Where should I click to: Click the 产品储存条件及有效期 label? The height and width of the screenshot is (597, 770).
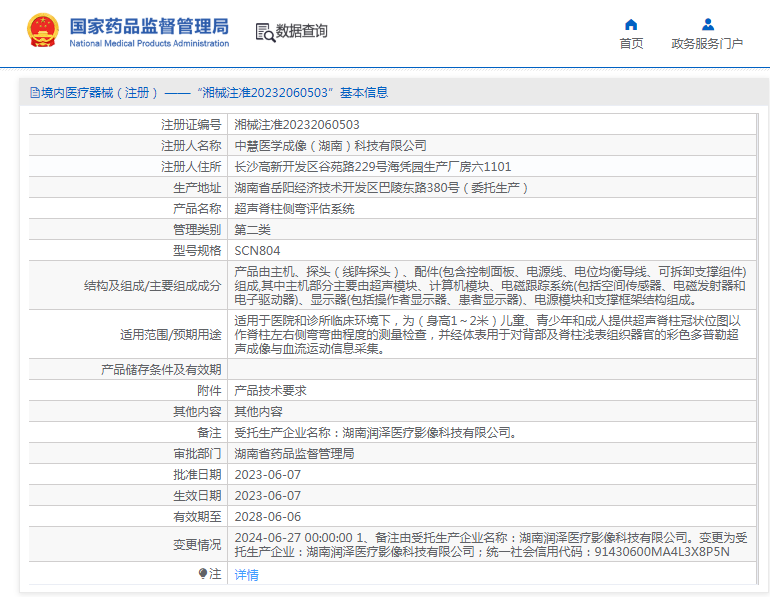[161, 370]
